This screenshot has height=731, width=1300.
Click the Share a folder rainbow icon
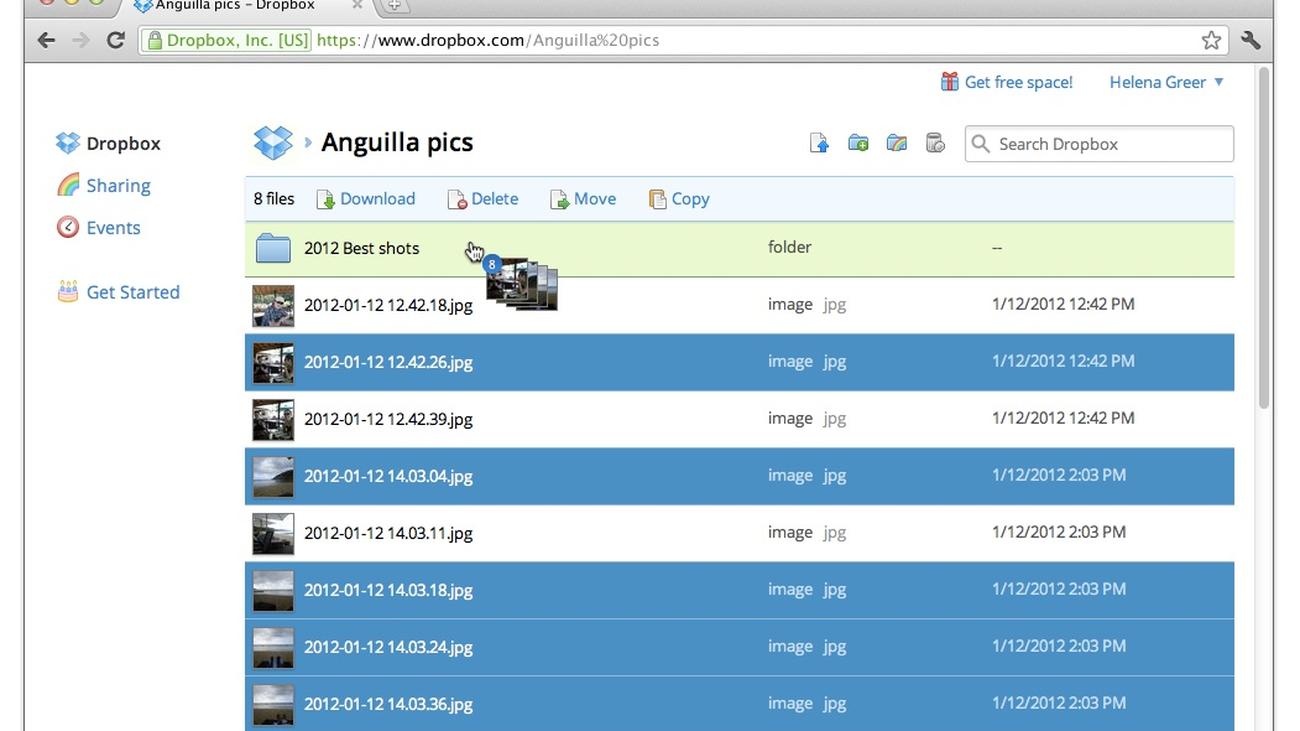tap(897, 143)
